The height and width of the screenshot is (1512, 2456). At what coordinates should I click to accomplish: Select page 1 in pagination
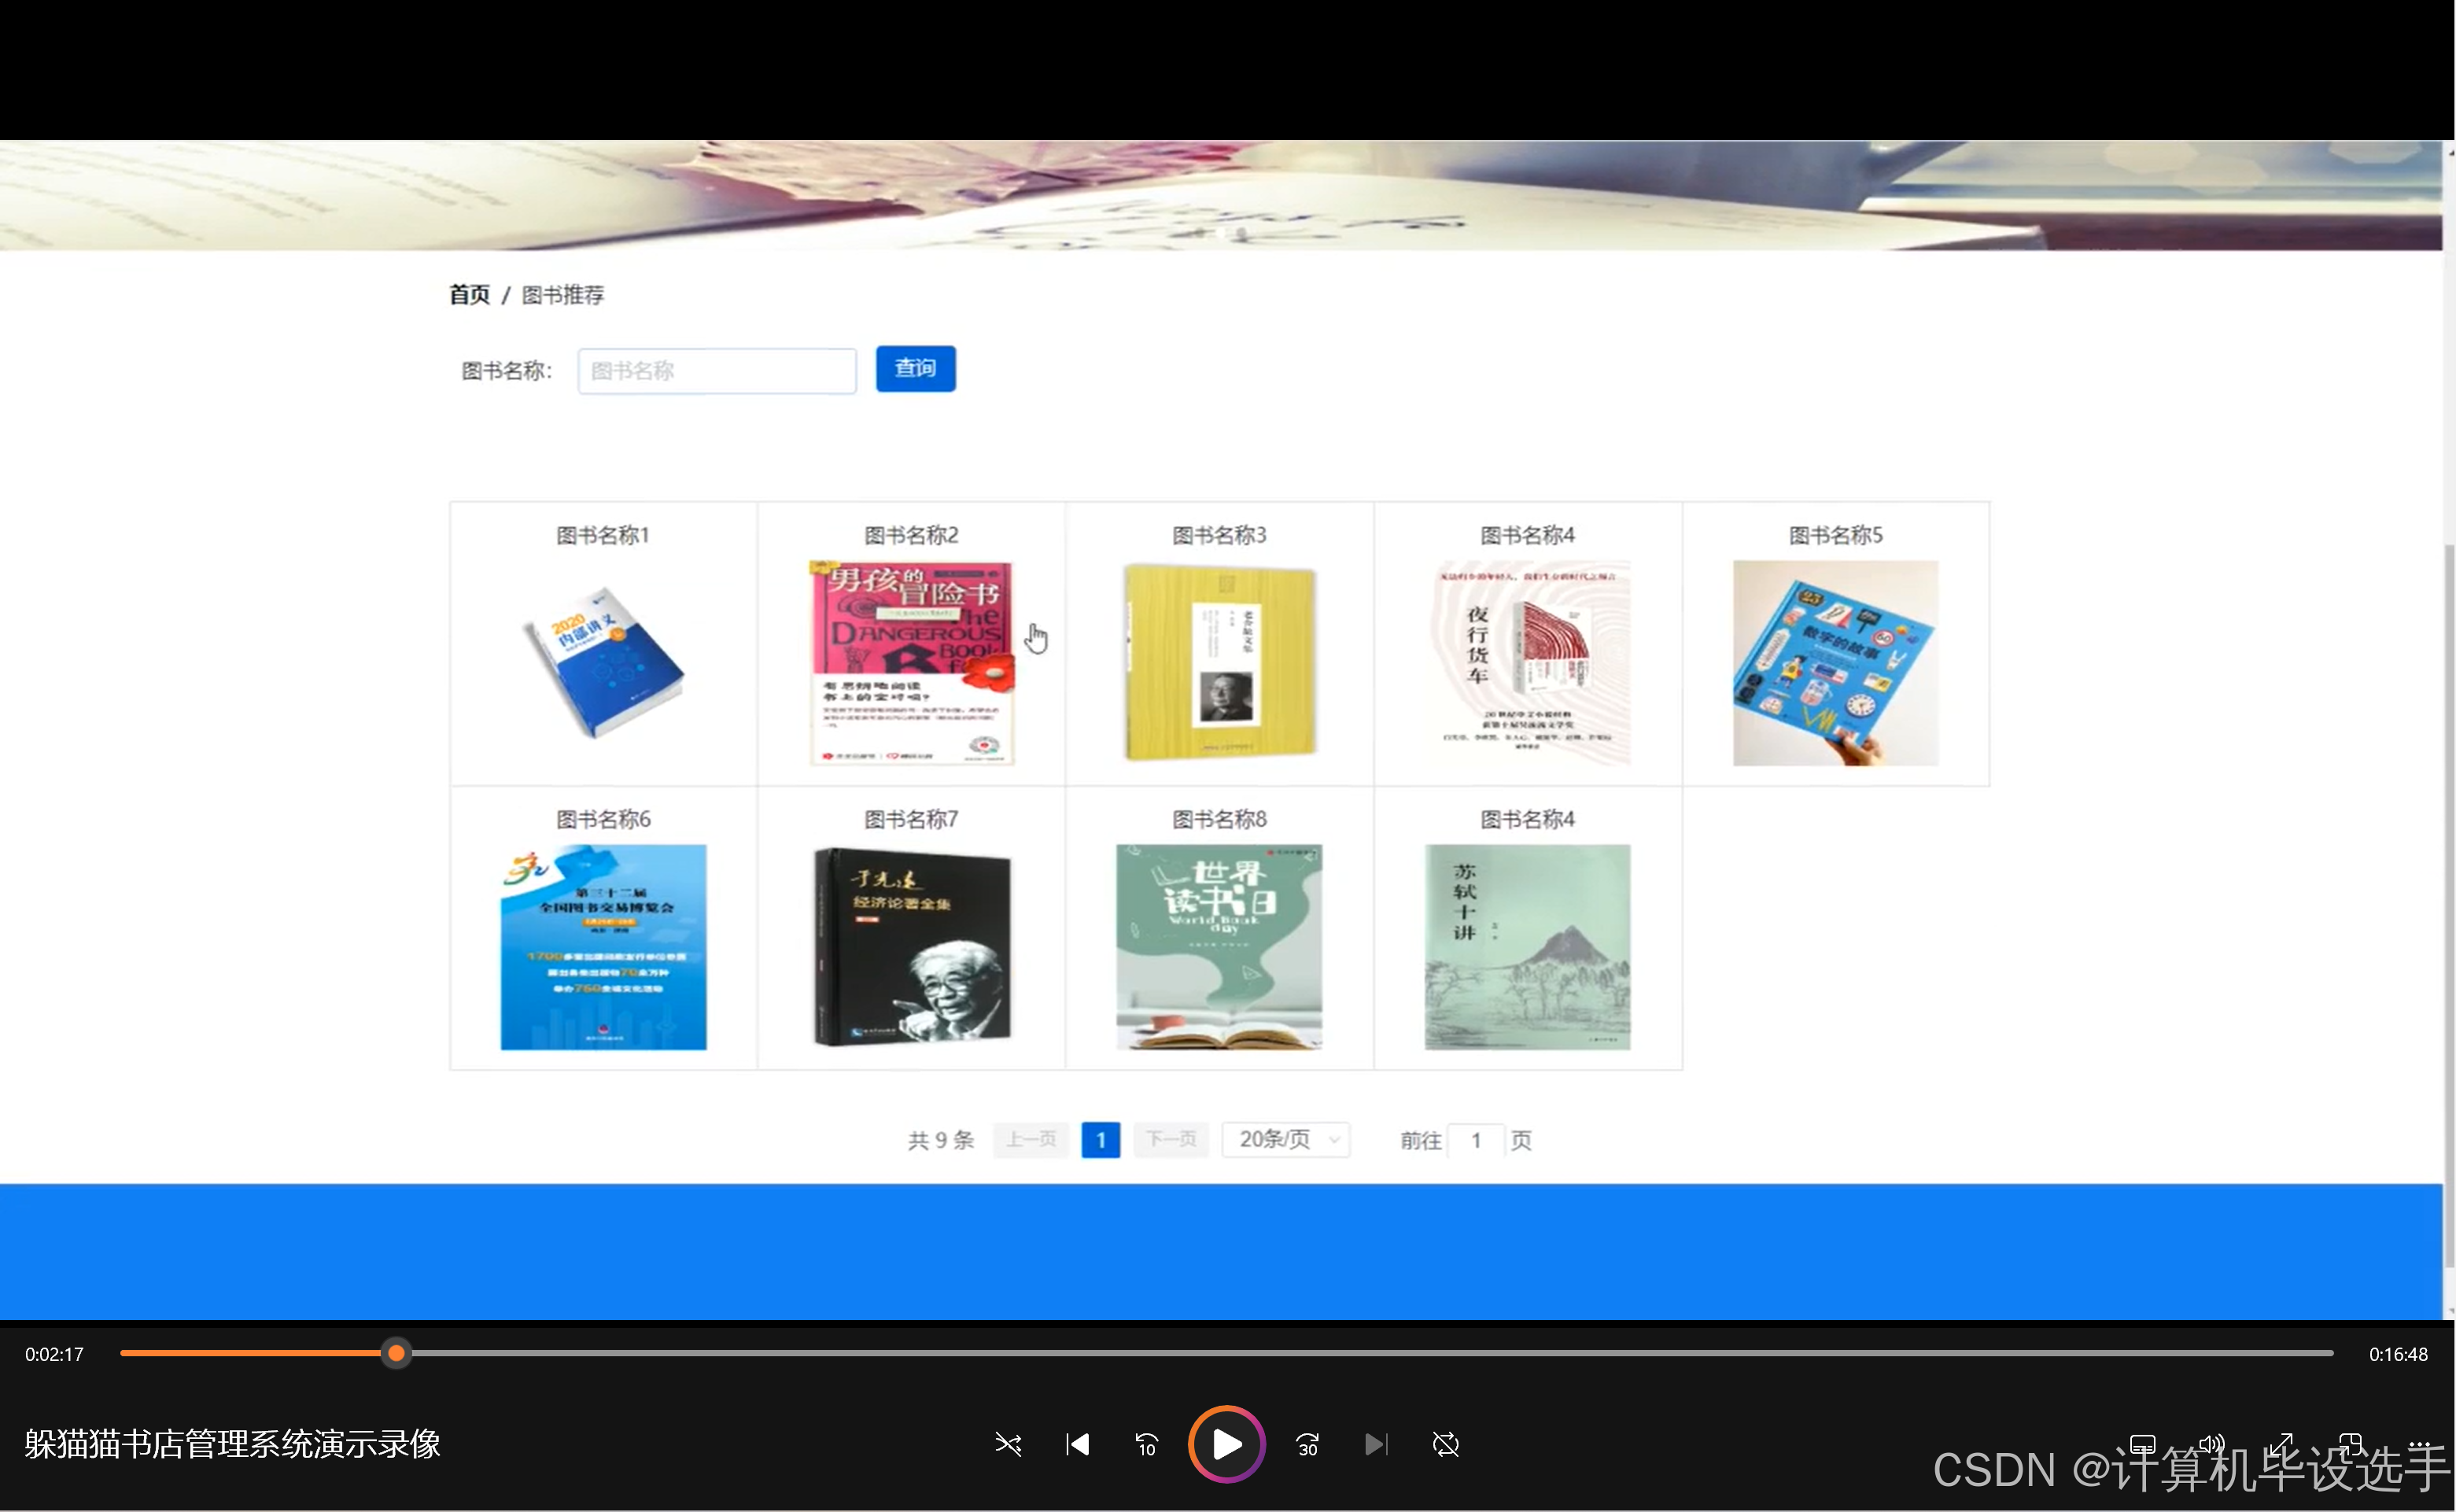pos(1100,1139)
